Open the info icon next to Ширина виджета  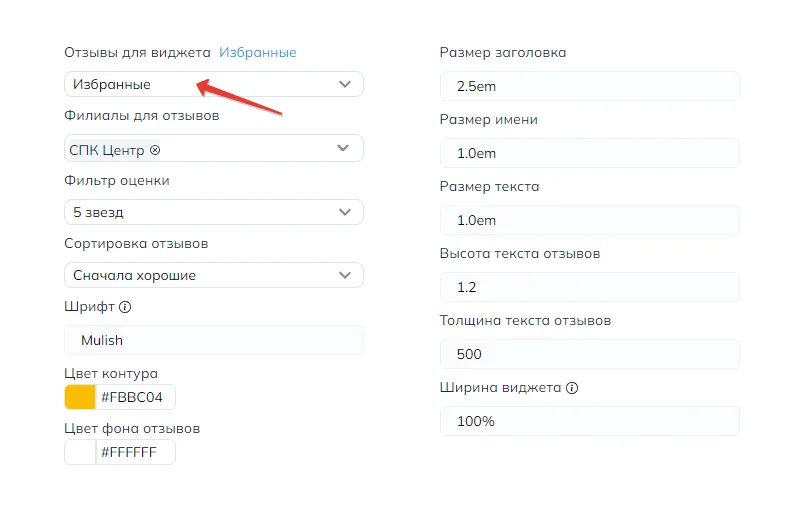[x=572, y=388]
